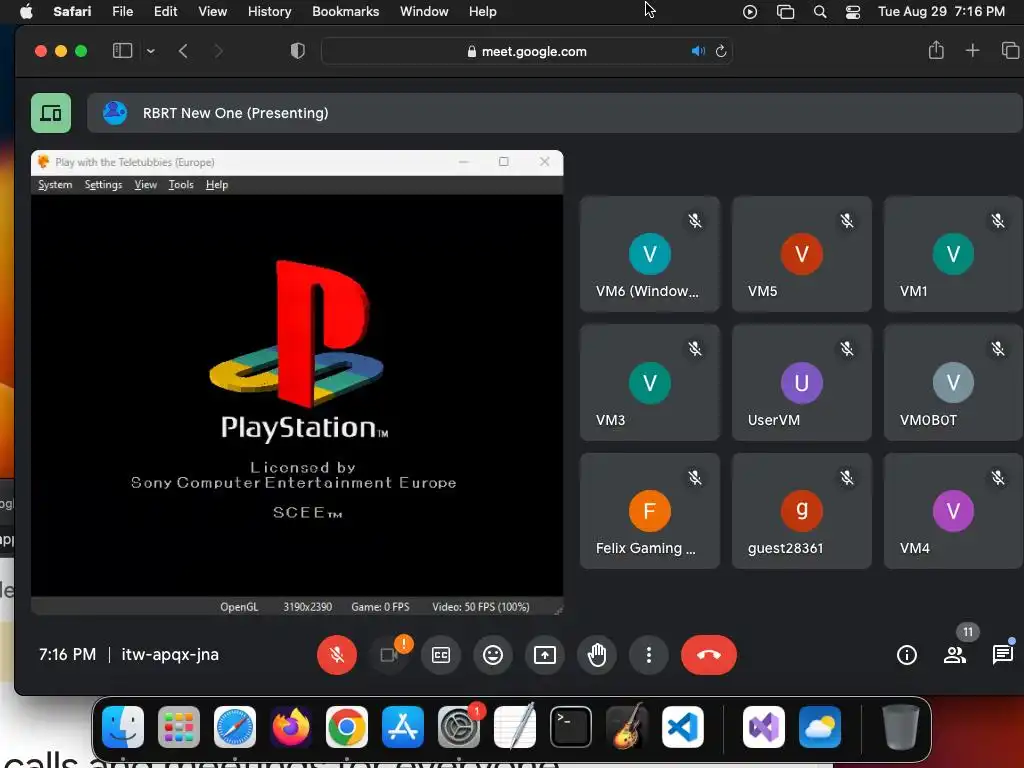The width and height of the screenshot is (1024, 768).
Task: Expand the sidebar tab group dropdown arrow
Action: pos(151,51)
